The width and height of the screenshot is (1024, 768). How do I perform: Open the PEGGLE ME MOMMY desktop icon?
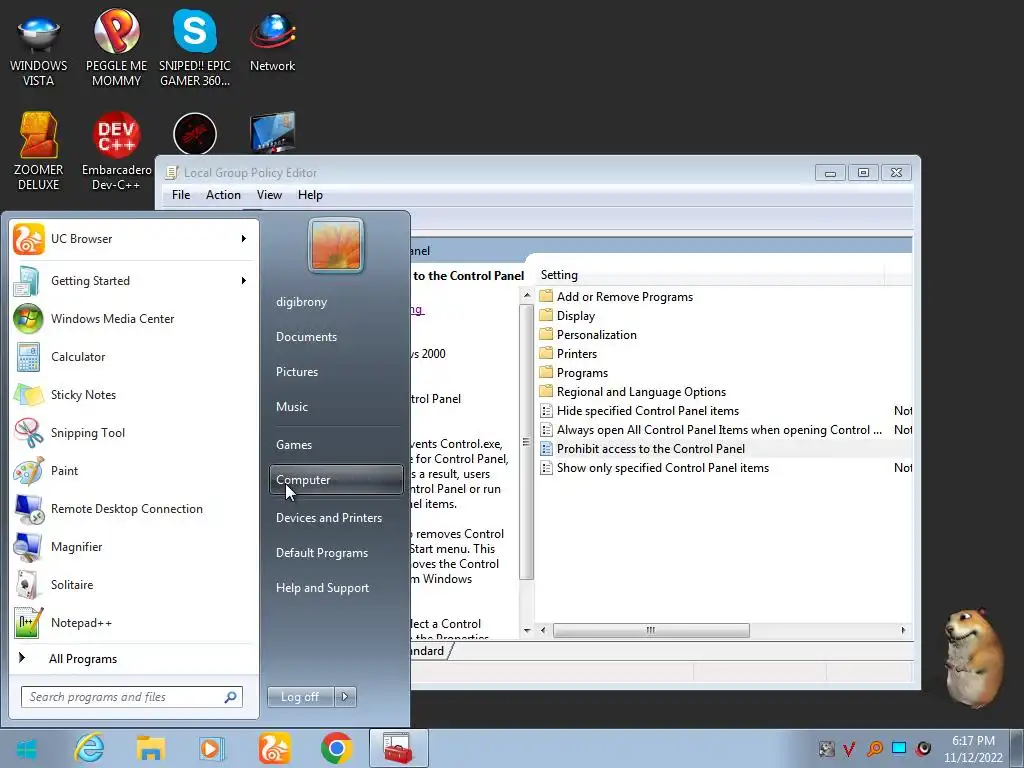pos(116,49)
